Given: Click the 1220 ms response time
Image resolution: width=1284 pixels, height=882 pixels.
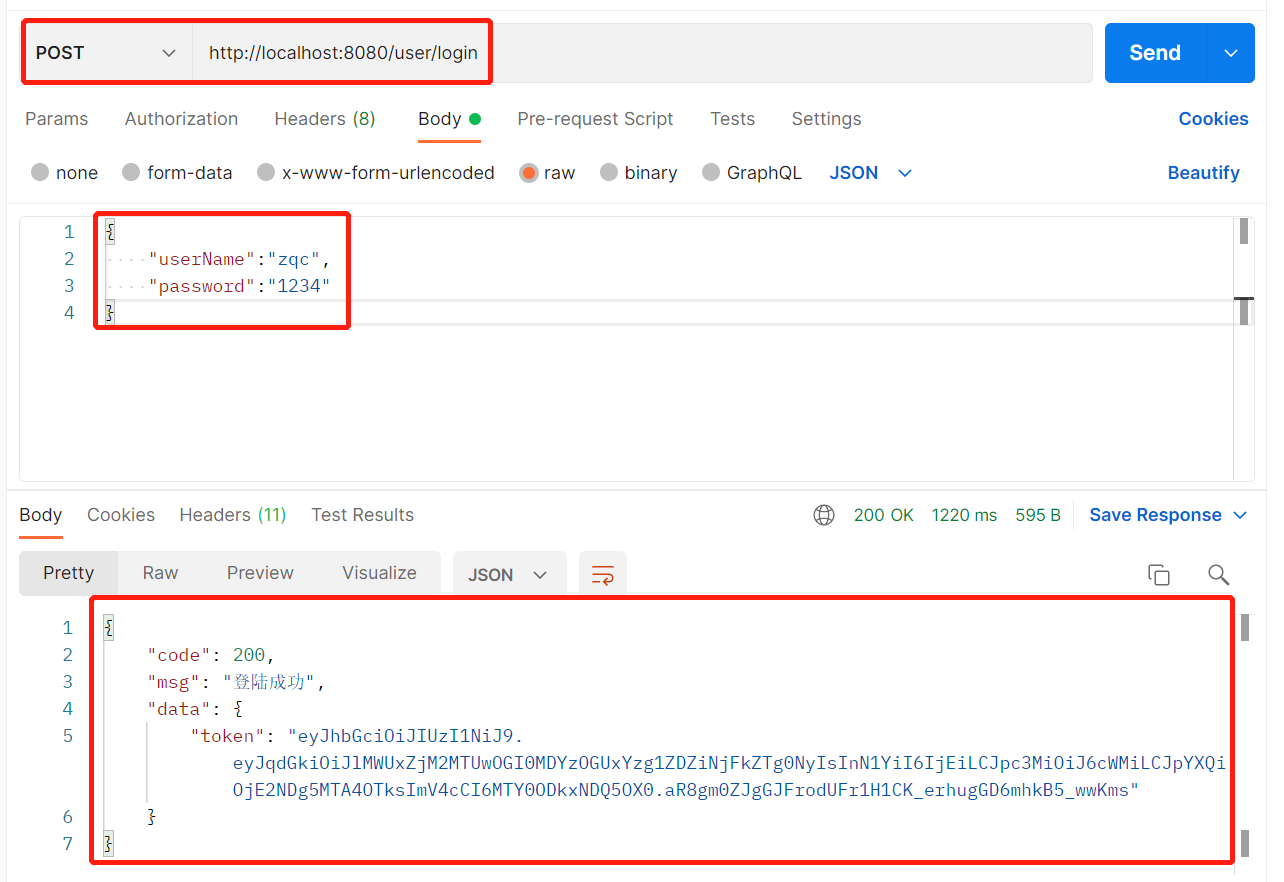Looking at the screenshot, I should click(x=964, y=515).
